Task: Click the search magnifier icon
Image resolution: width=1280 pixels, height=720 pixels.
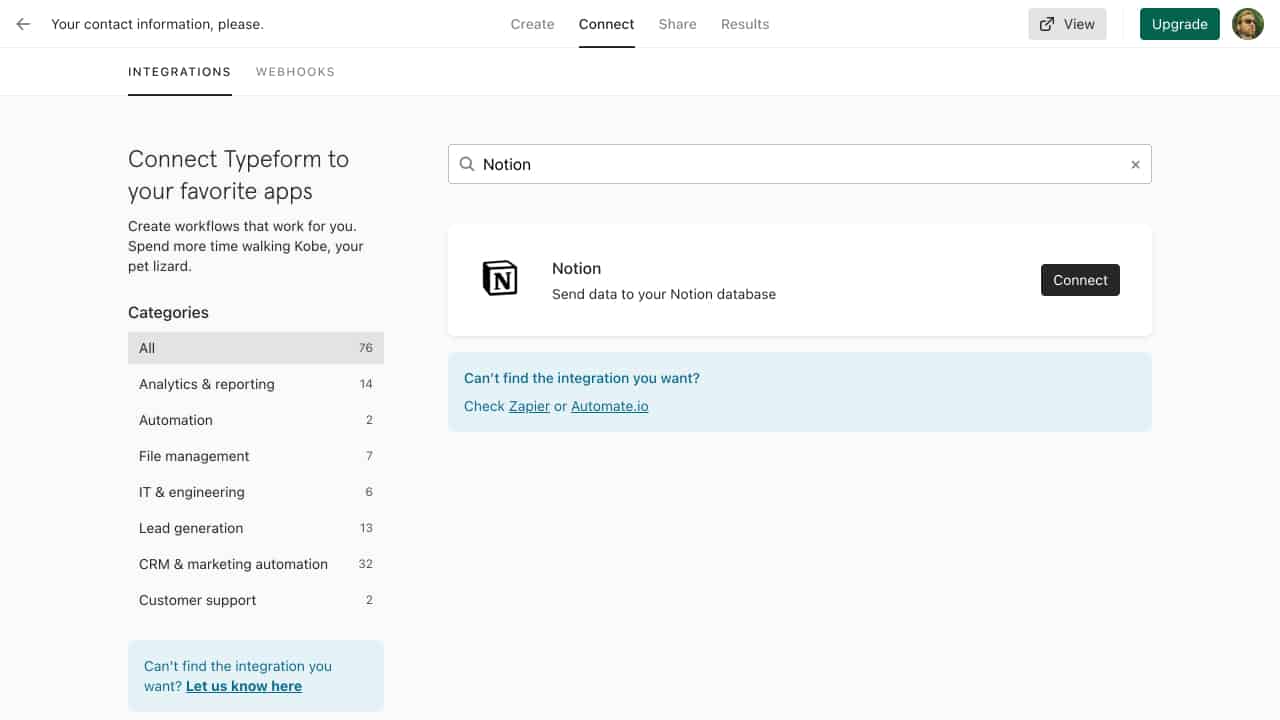Action: (x=467, y=164)
